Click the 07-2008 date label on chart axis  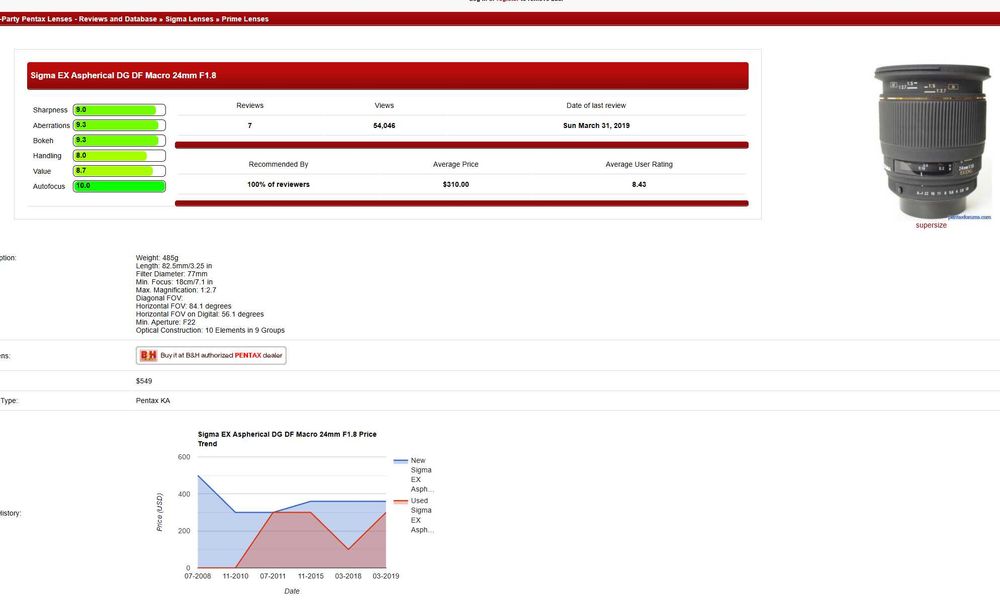(x=198, y=576)
